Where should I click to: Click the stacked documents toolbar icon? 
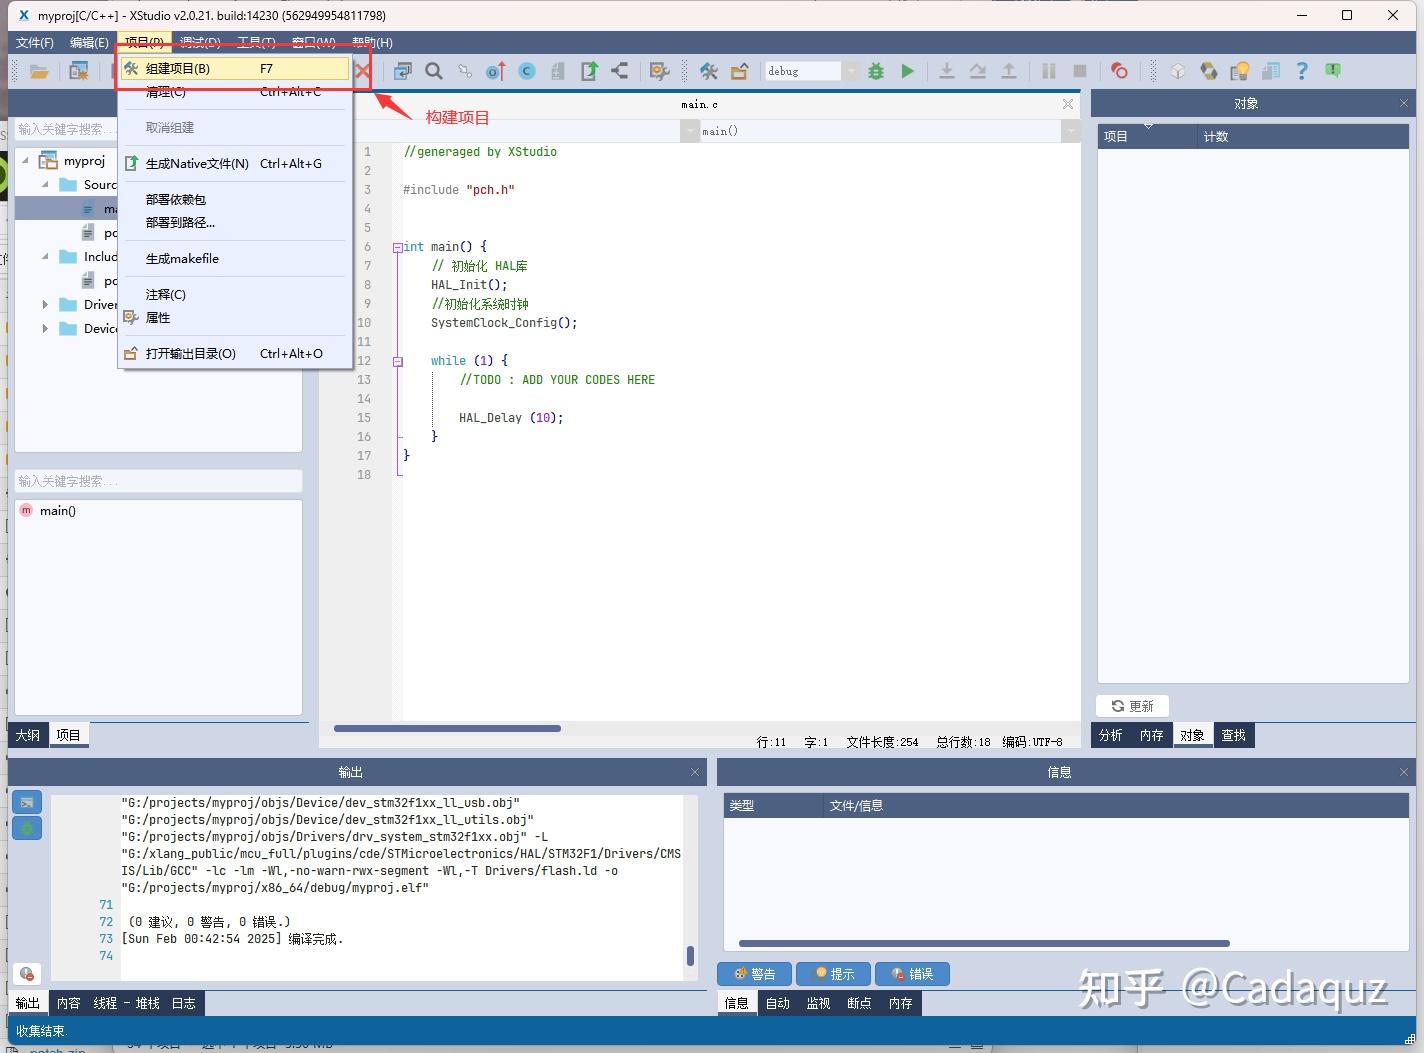click(1271, 71)
